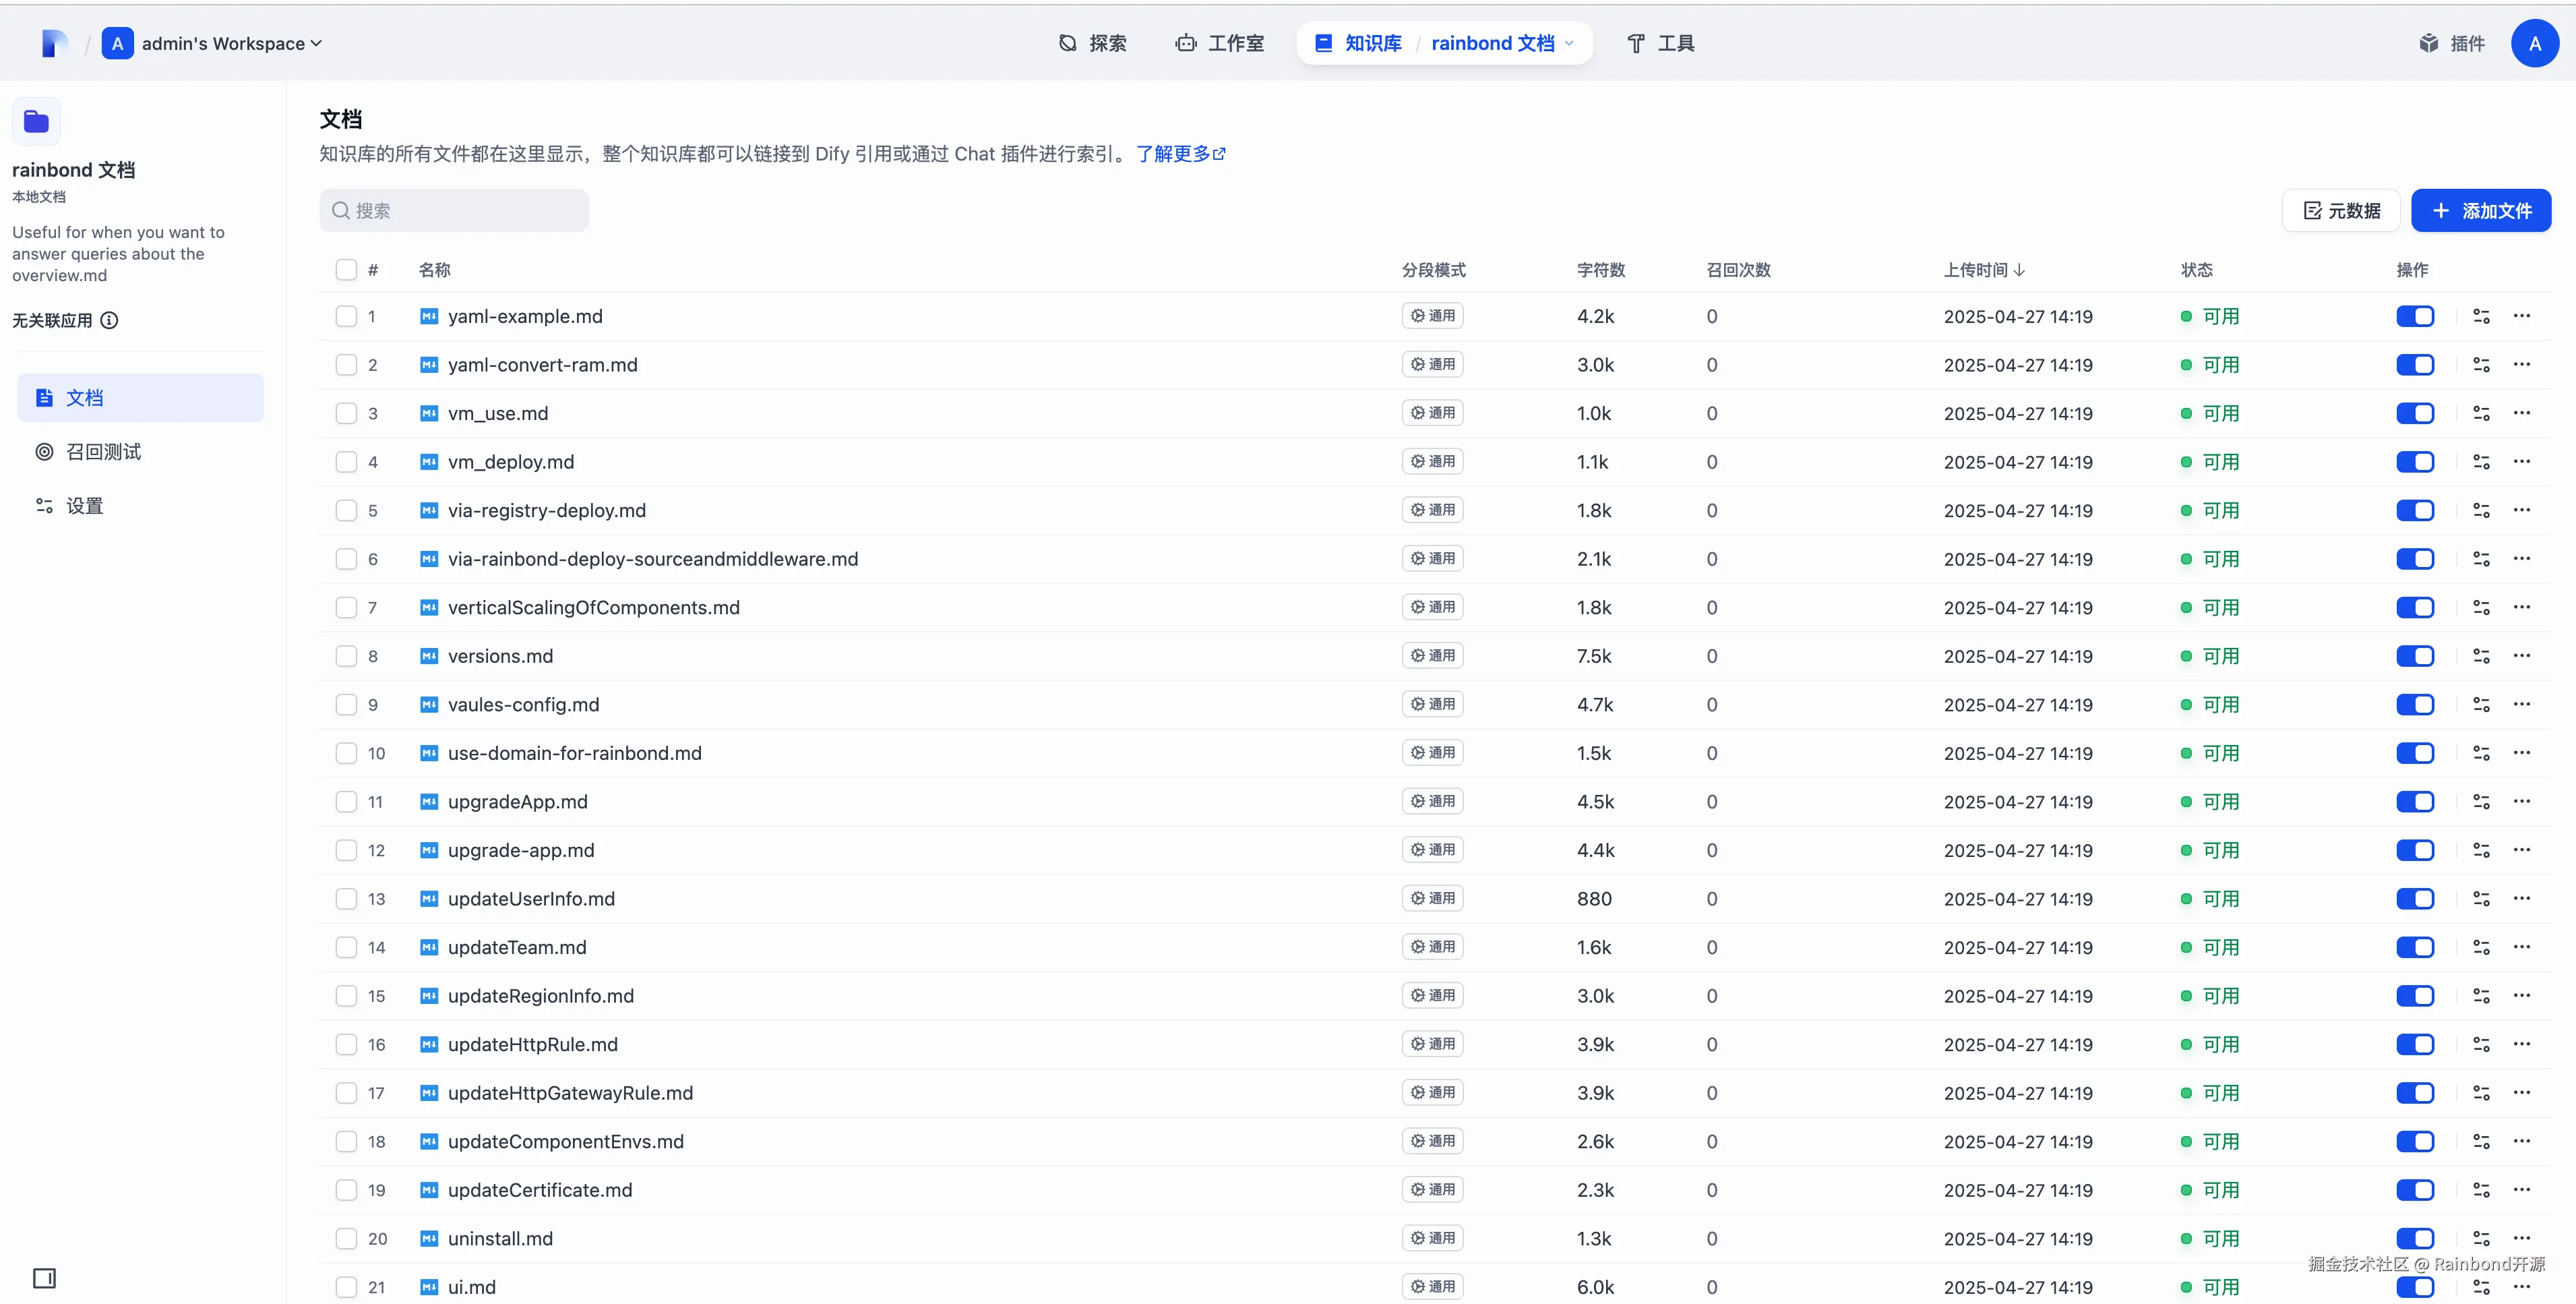
Task: Collapse sidebar using bottom-left panel icon
Action: pyautogui.click(x=44, y=1278)
